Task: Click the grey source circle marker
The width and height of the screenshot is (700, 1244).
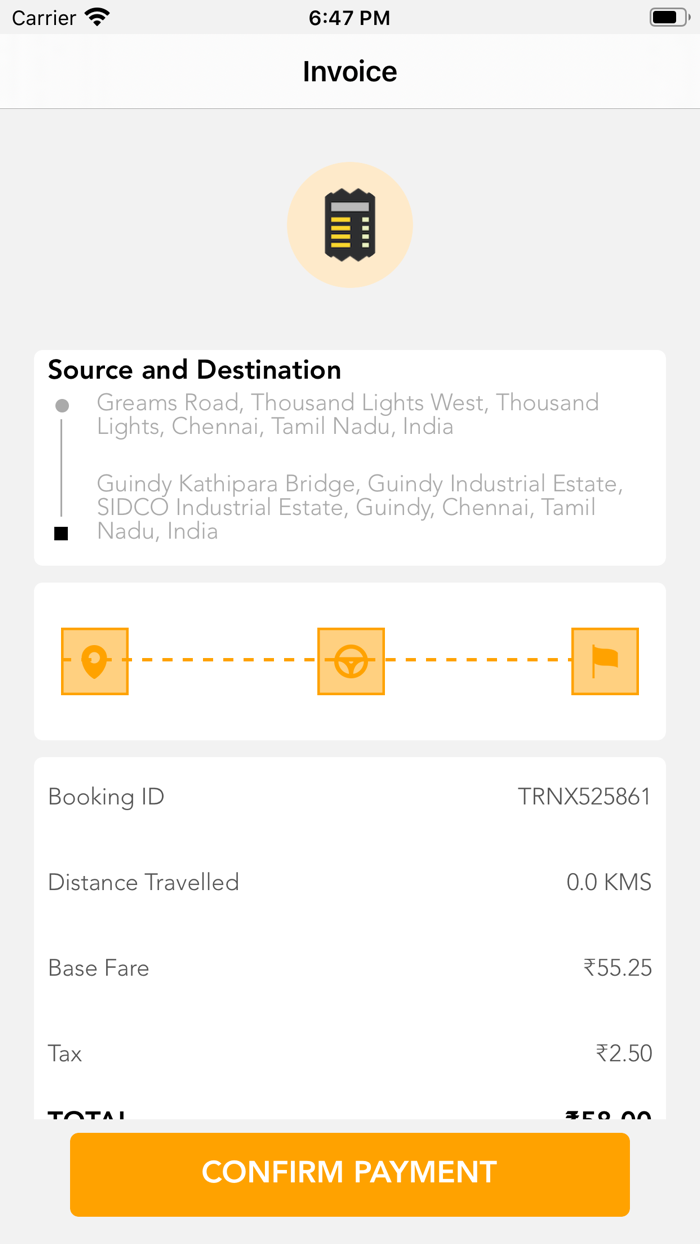Action: (x=62, y=406)
